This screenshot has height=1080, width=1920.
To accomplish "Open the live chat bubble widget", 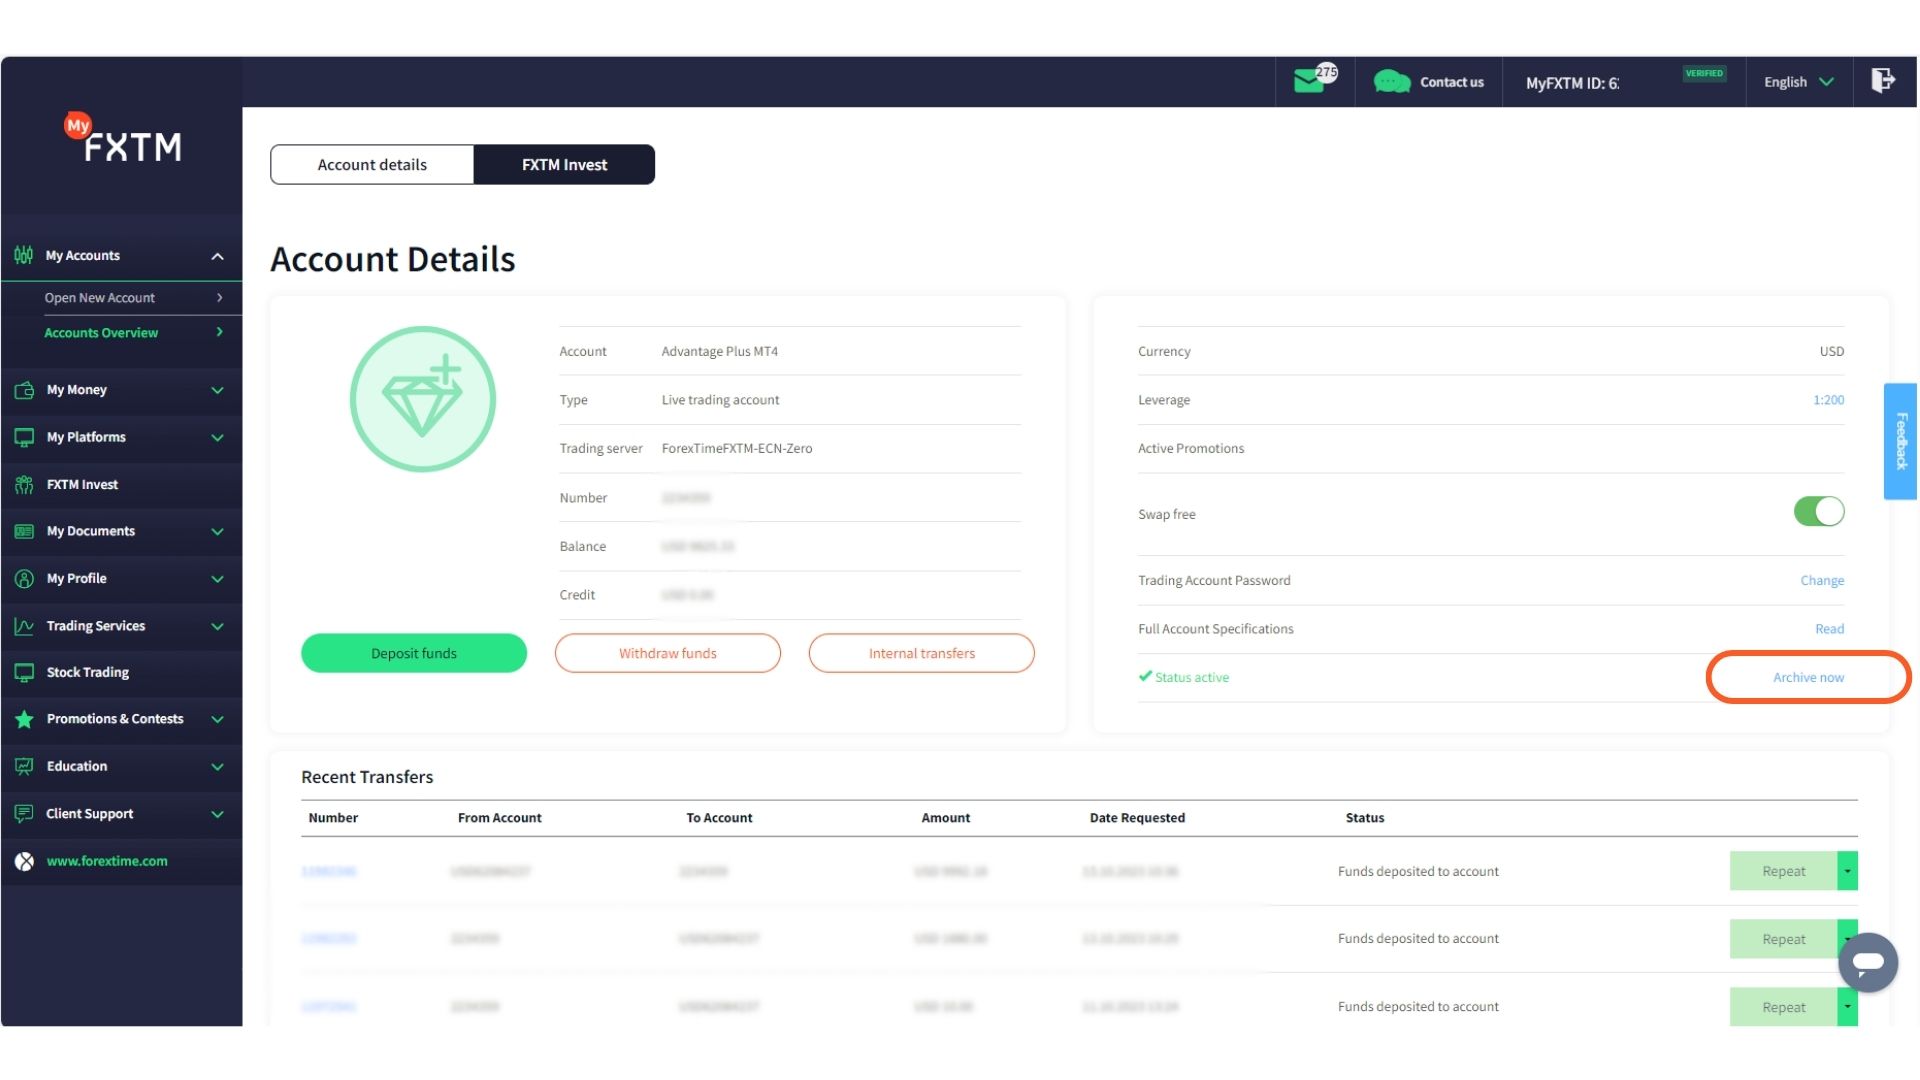I will [1868, 962].
